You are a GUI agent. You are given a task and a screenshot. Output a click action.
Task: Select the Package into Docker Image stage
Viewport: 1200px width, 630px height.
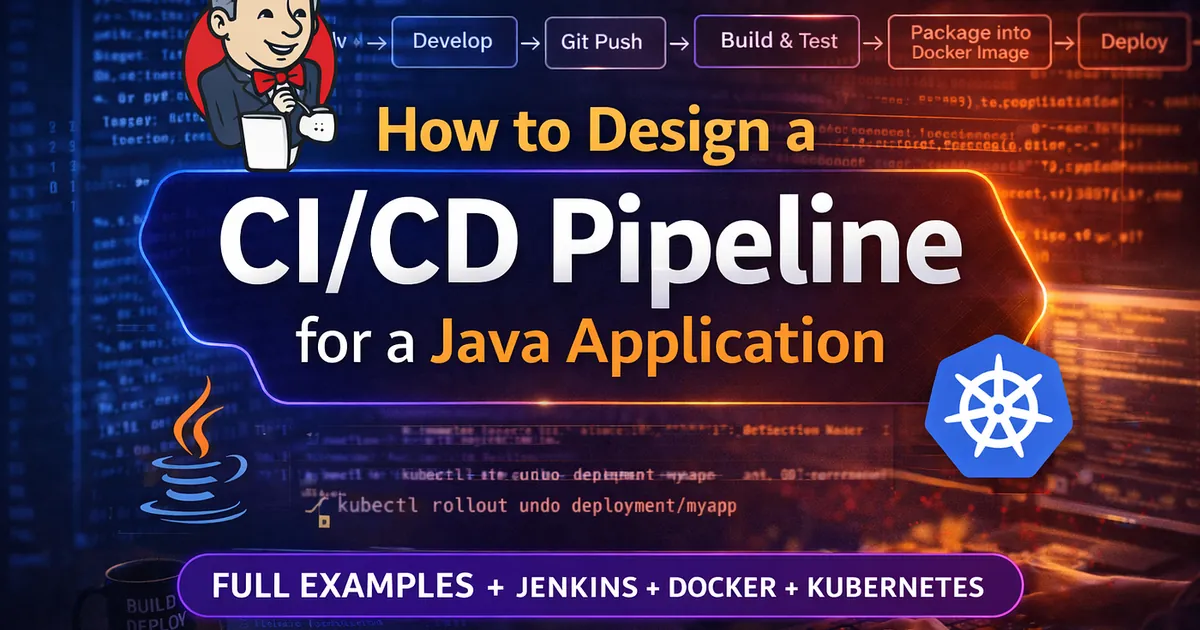click(x=970, y=42)
